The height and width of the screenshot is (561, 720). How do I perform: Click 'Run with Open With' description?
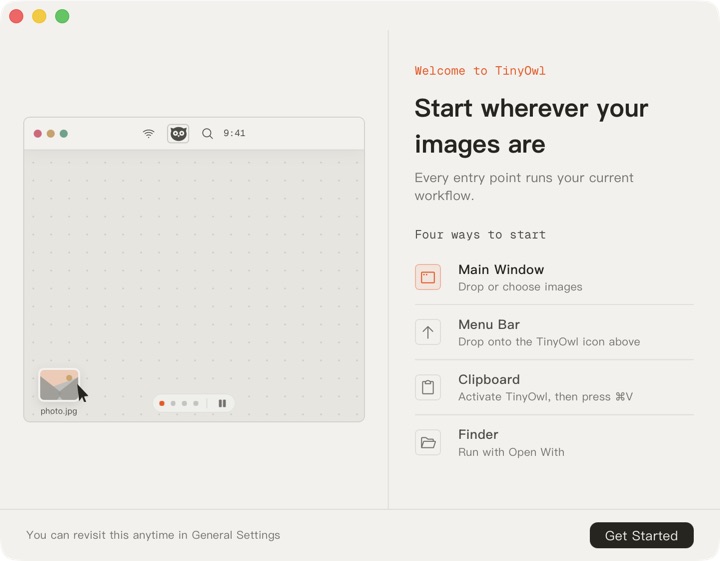coord(511,452)
